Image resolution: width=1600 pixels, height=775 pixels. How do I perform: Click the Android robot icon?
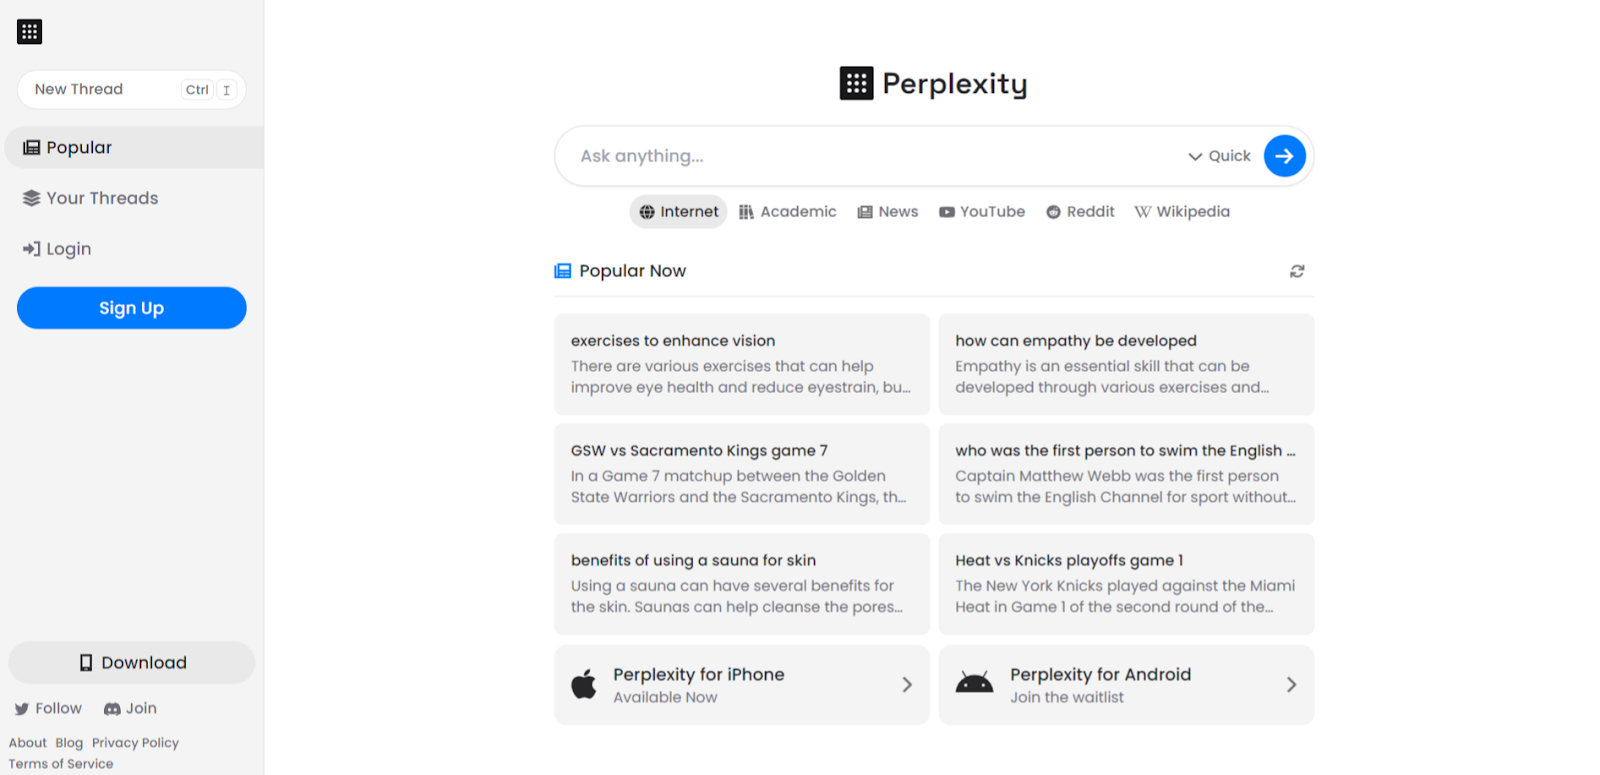click(974, 685)
